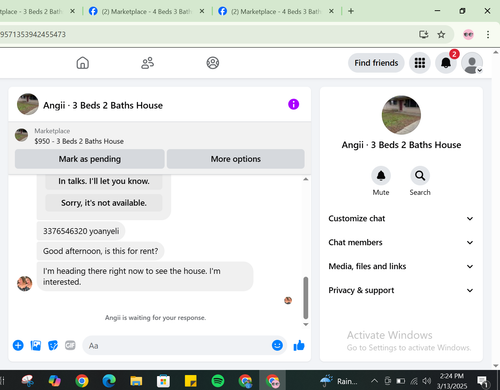Open Sticky Notes from the taskbar
The image size is (500, 390).
190,380
